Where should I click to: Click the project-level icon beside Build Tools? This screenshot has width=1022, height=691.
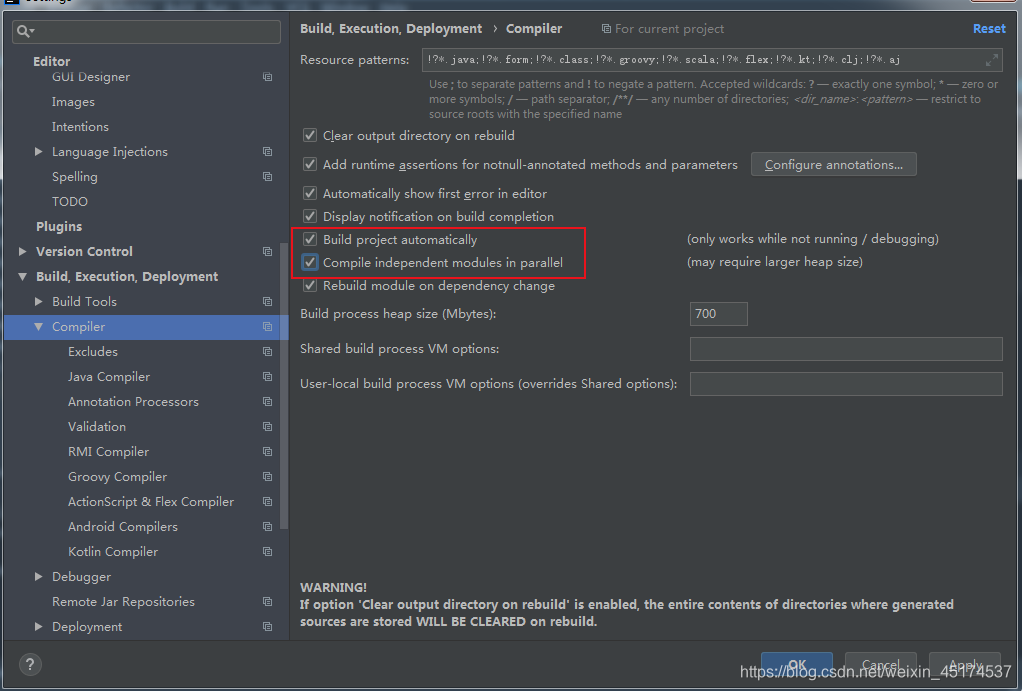coord(267,302)
